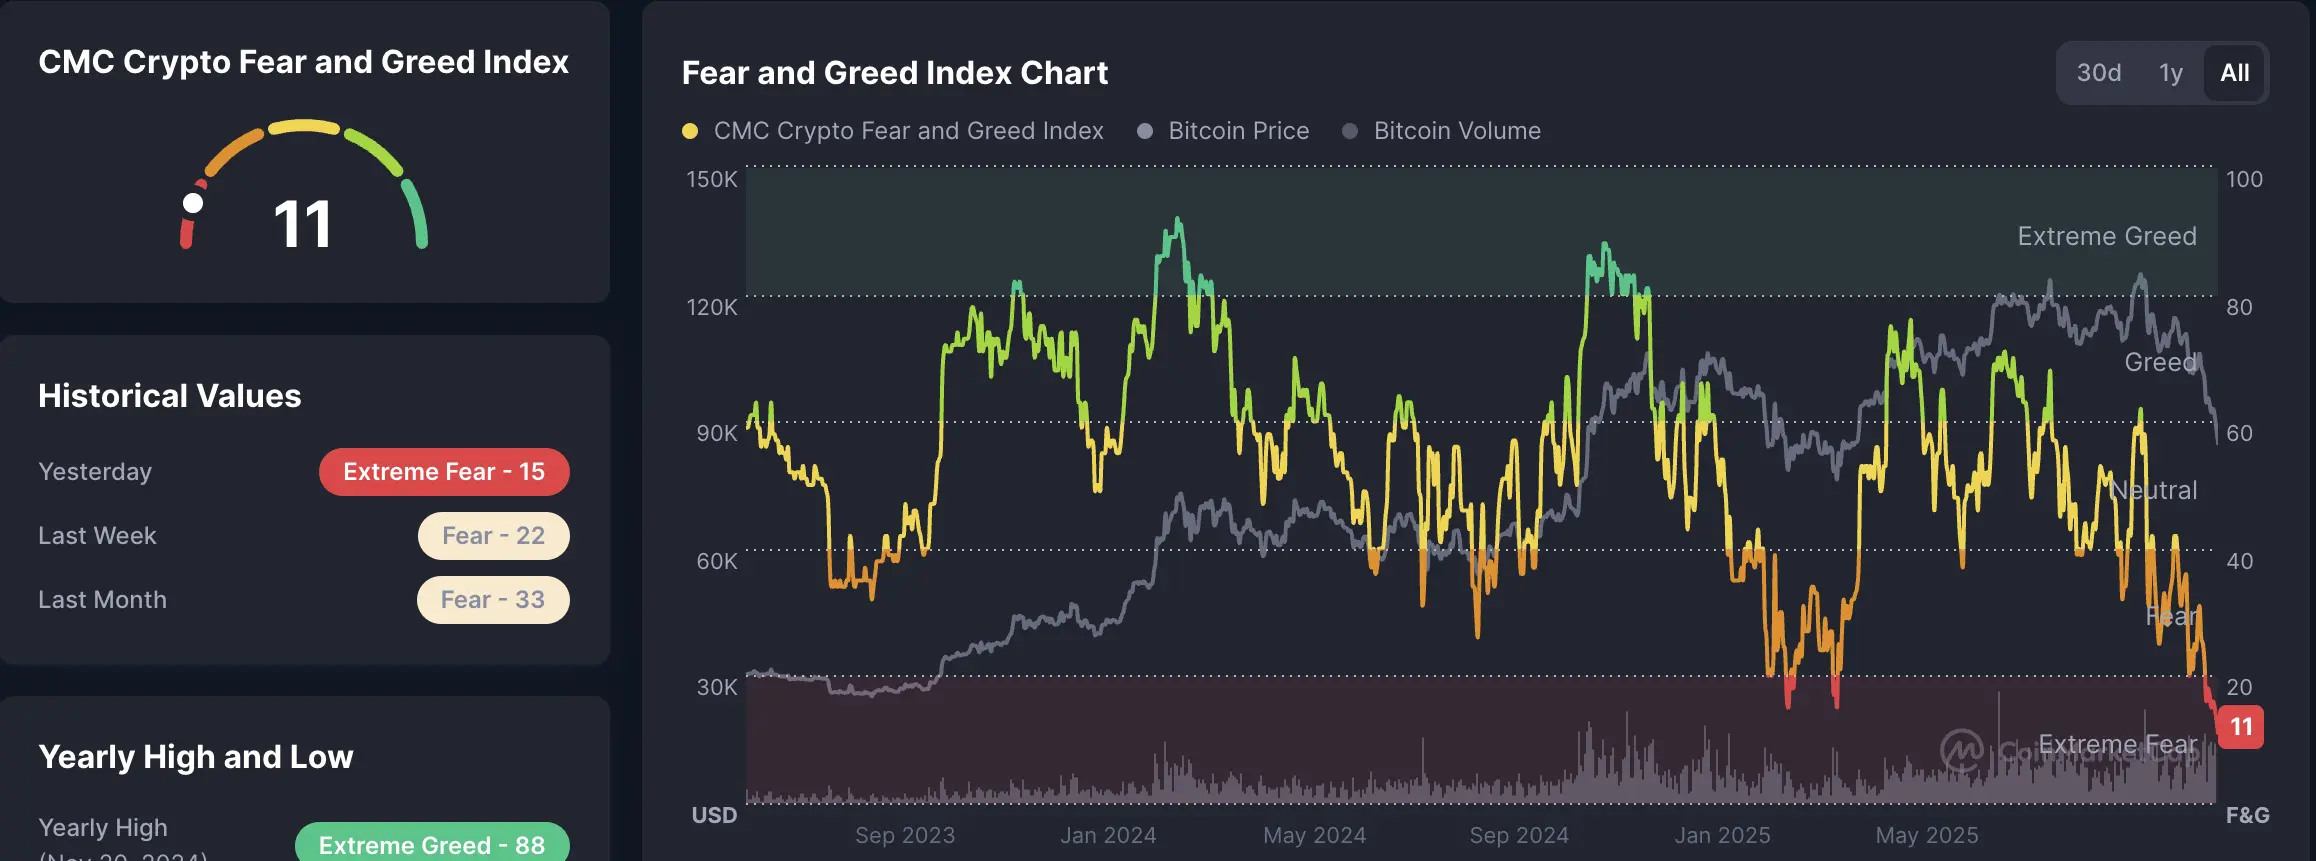This screenshot has height=861, width=2316.
Task: Click the red 11 marker on the chart
Action: click(2240, 727)
